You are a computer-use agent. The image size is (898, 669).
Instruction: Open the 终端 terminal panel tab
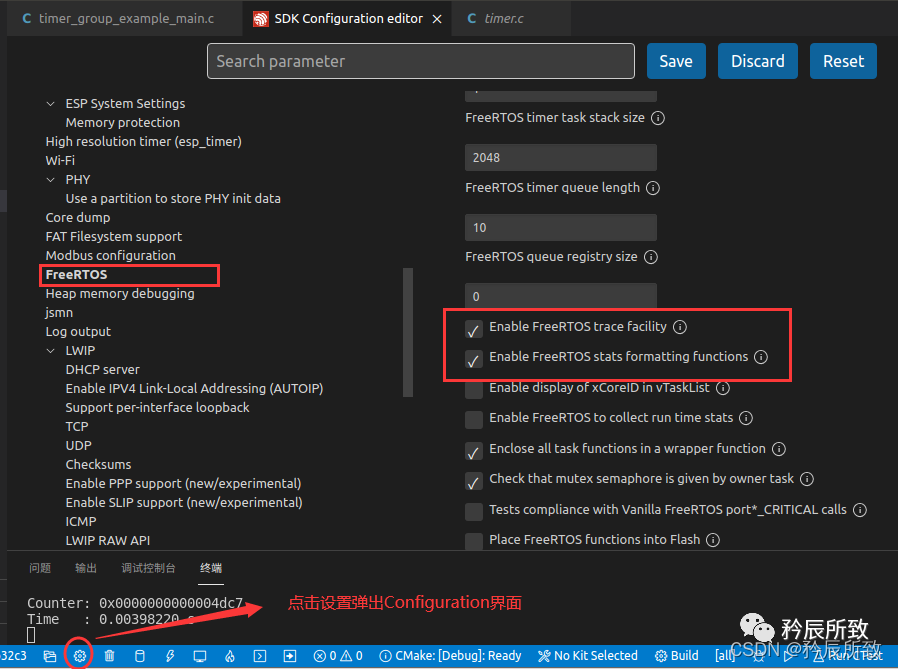211,568
